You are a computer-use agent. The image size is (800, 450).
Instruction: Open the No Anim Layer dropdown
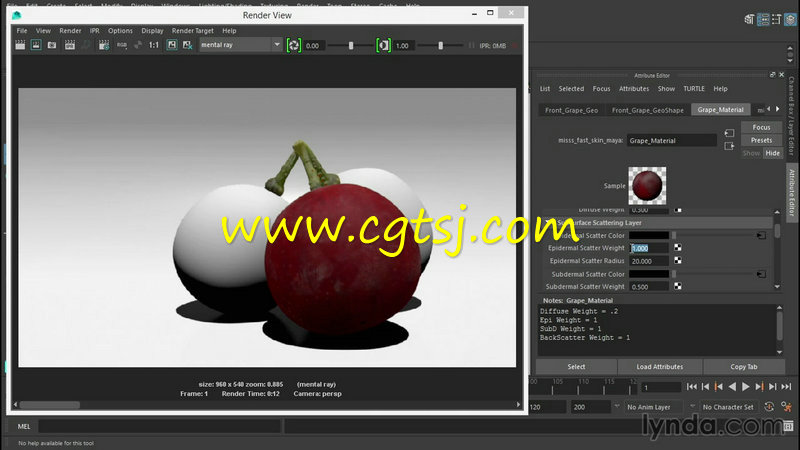(x=653, y=407)
